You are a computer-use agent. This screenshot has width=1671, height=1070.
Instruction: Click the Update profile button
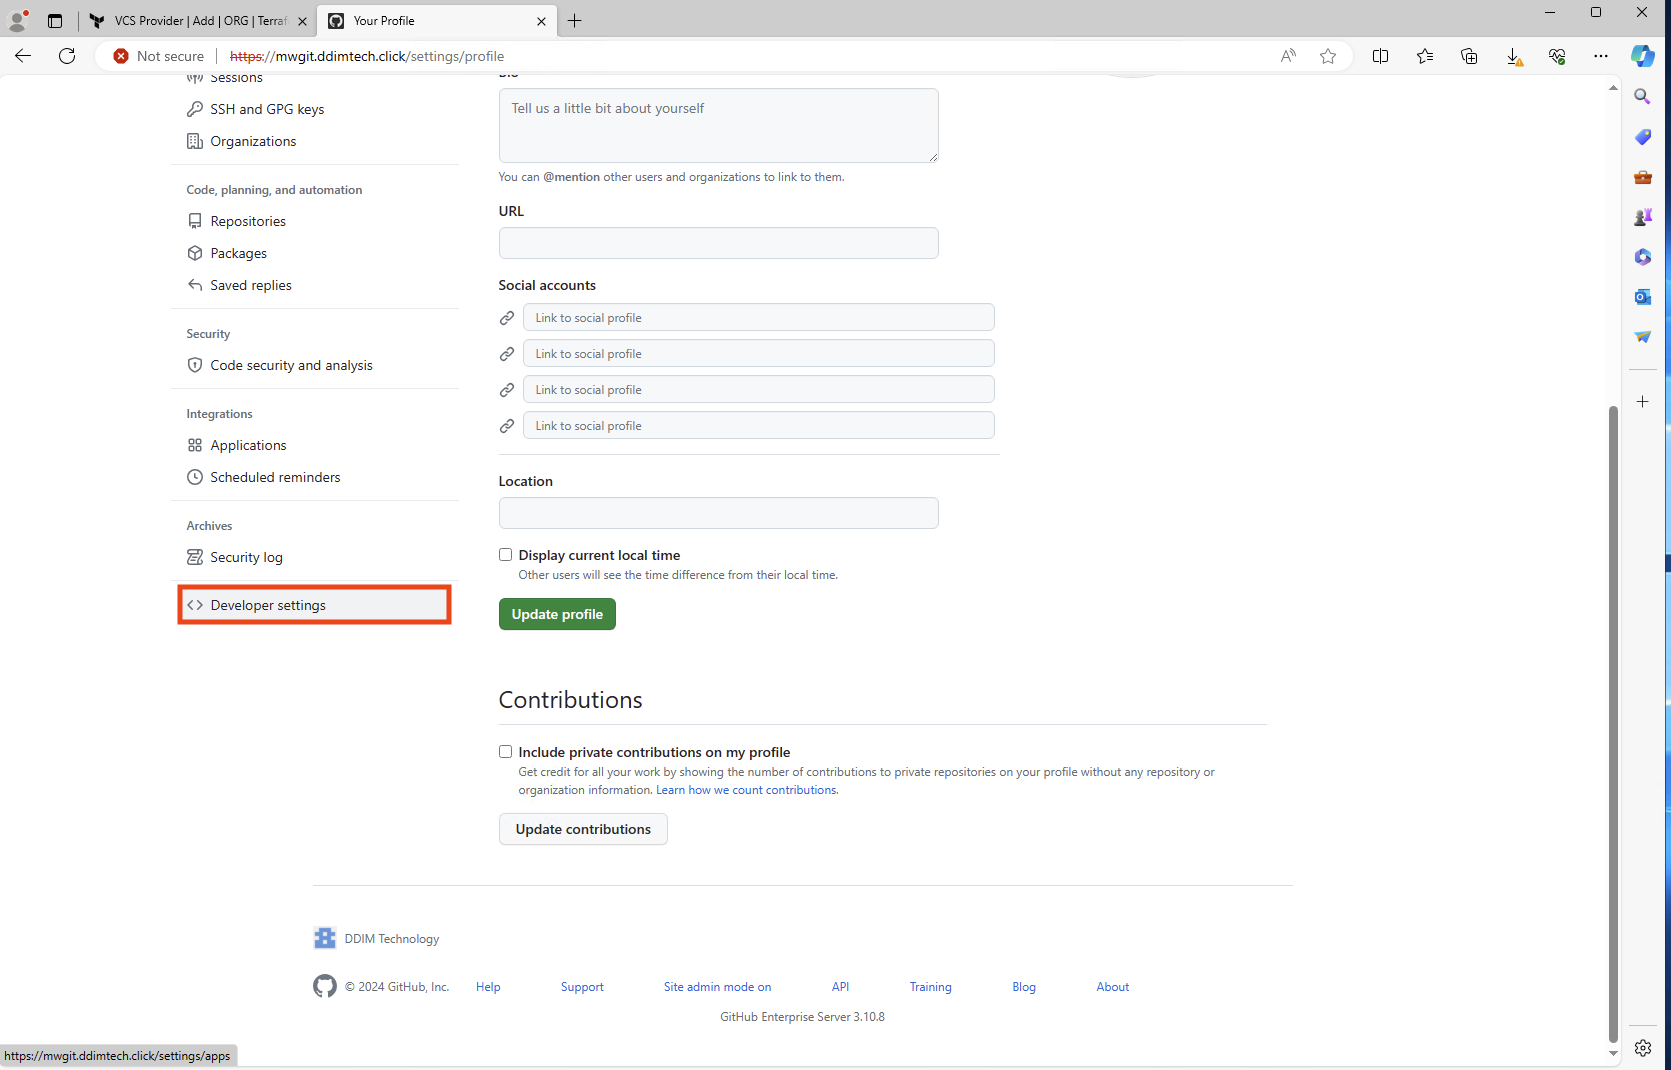point(557,614)
